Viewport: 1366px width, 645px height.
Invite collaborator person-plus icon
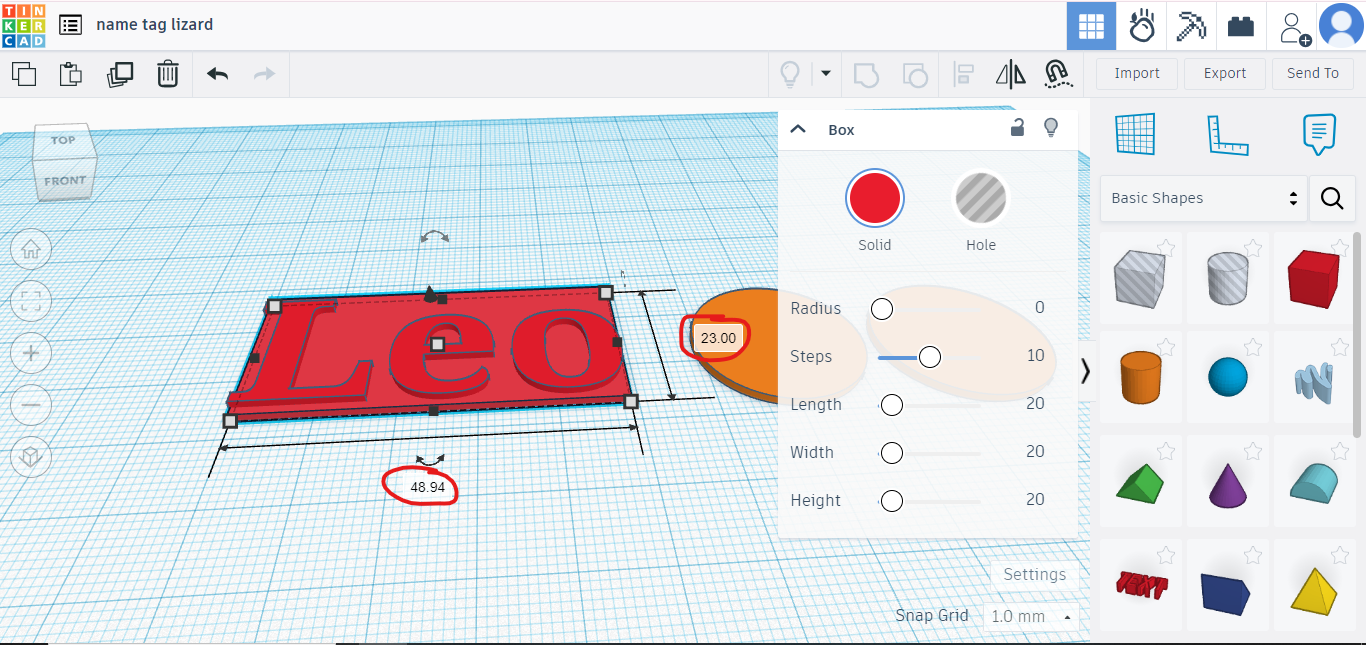(1295, 27)
